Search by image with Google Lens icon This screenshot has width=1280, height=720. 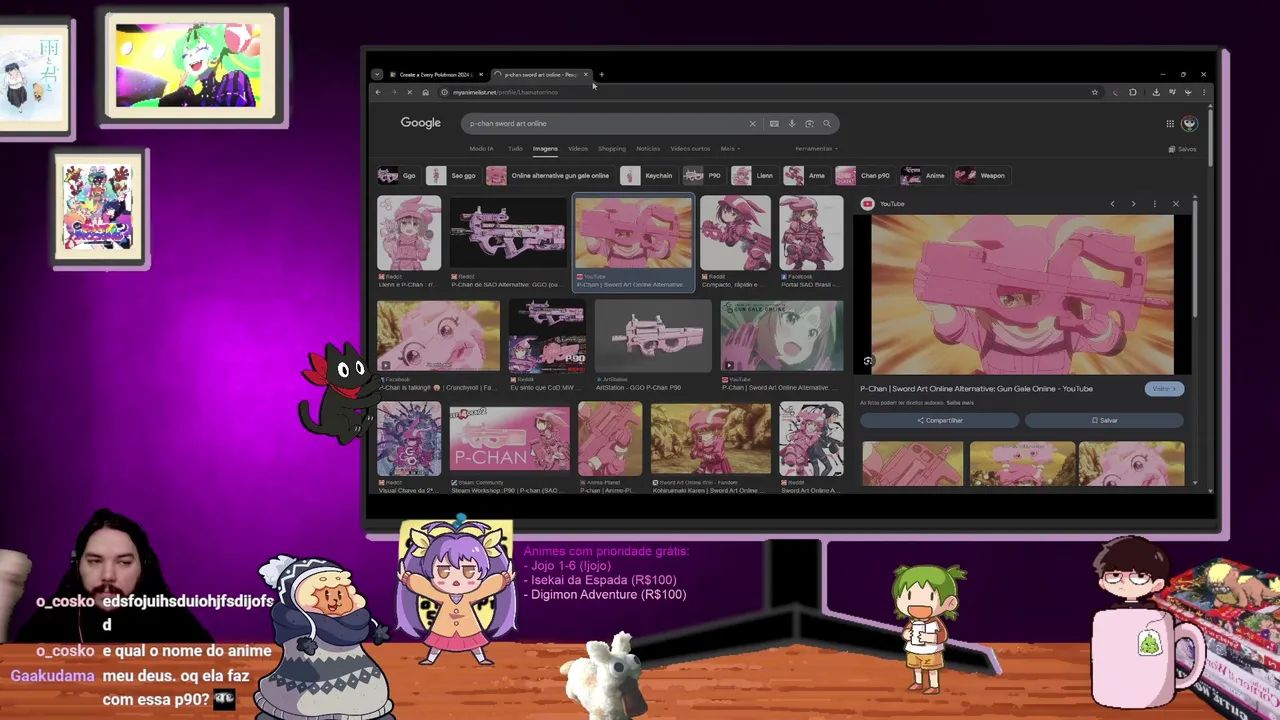809,124
